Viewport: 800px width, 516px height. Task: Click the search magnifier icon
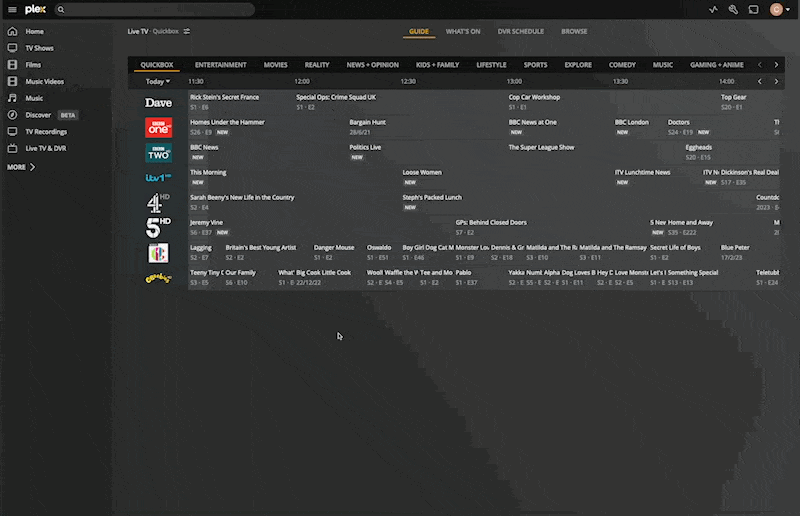(61, 10)
